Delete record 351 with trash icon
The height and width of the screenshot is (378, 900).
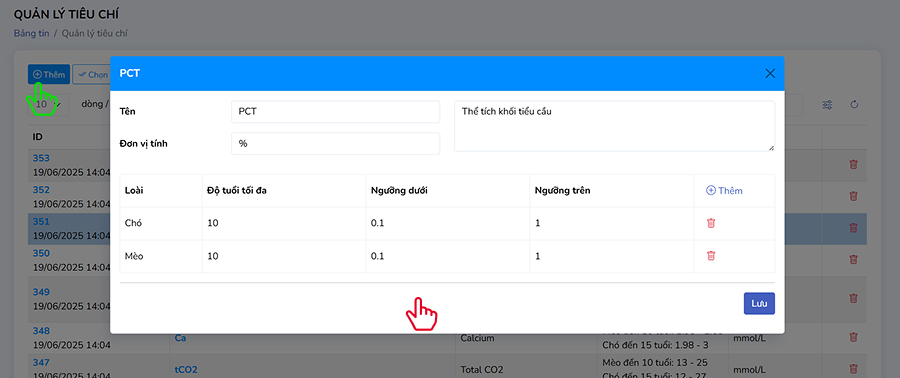pos(854,228)
